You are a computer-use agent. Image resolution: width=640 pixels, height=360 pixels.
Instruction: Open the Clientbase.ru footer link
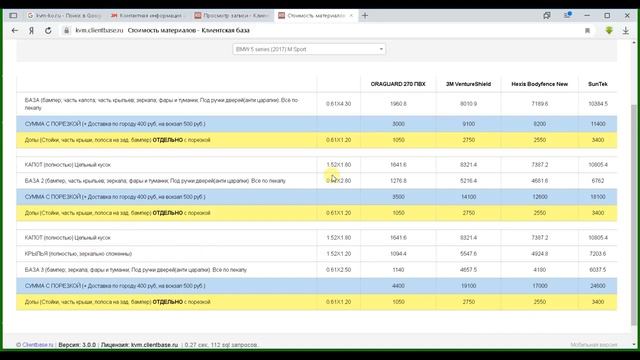(38, 345)
